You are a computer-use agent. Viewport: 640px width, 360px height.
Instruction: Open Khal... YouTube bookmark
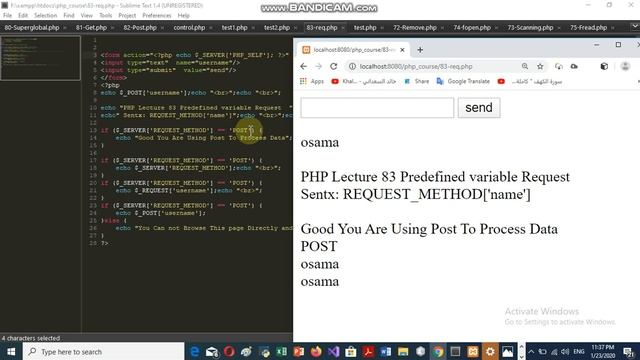click(364, 81)
